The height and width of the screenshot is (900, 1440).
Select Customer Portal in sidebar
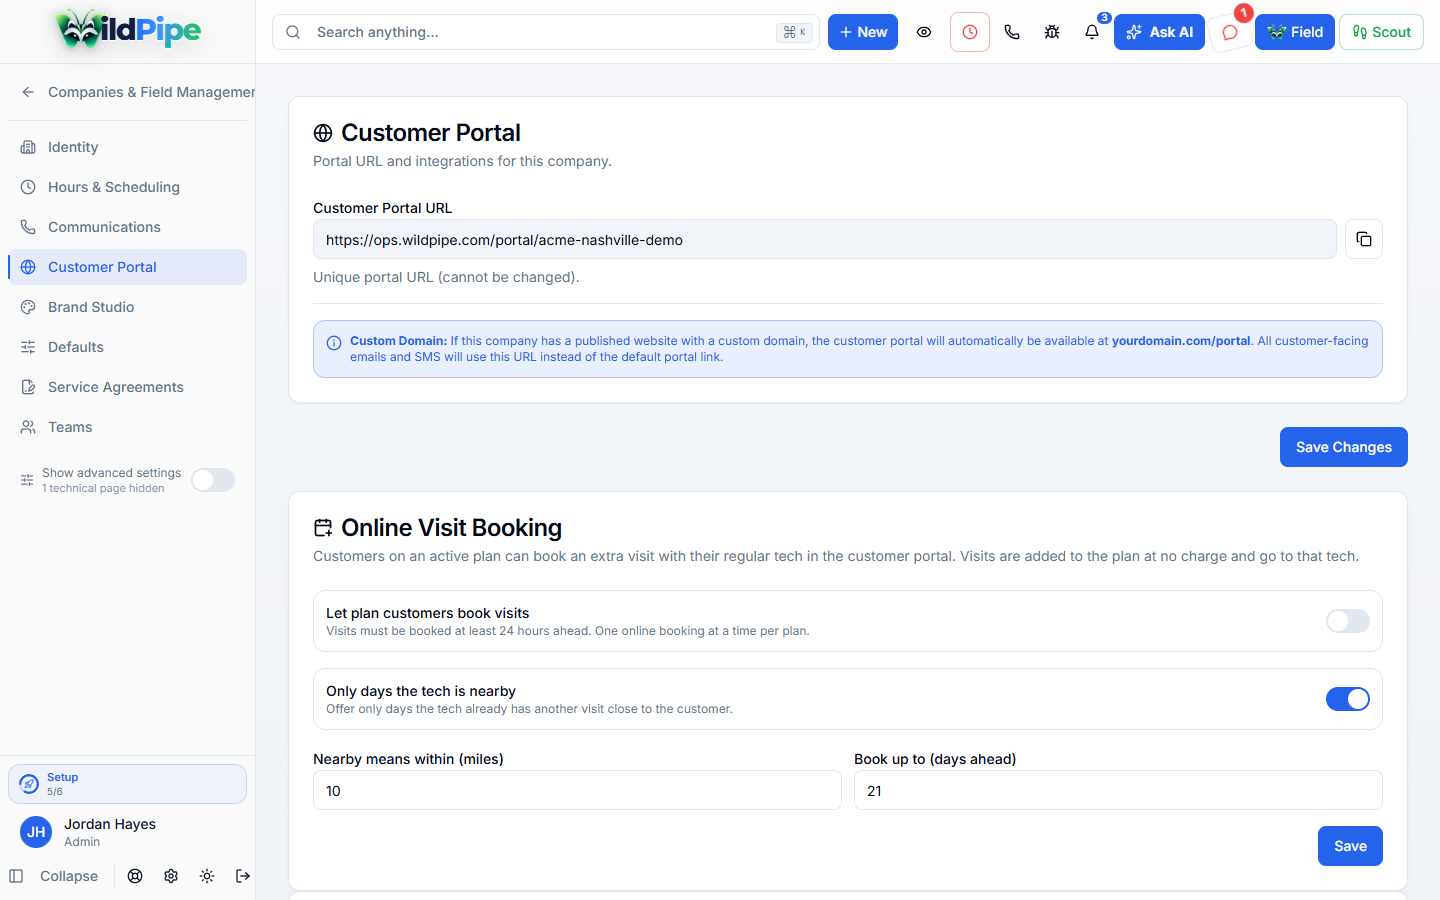point(127,267)
